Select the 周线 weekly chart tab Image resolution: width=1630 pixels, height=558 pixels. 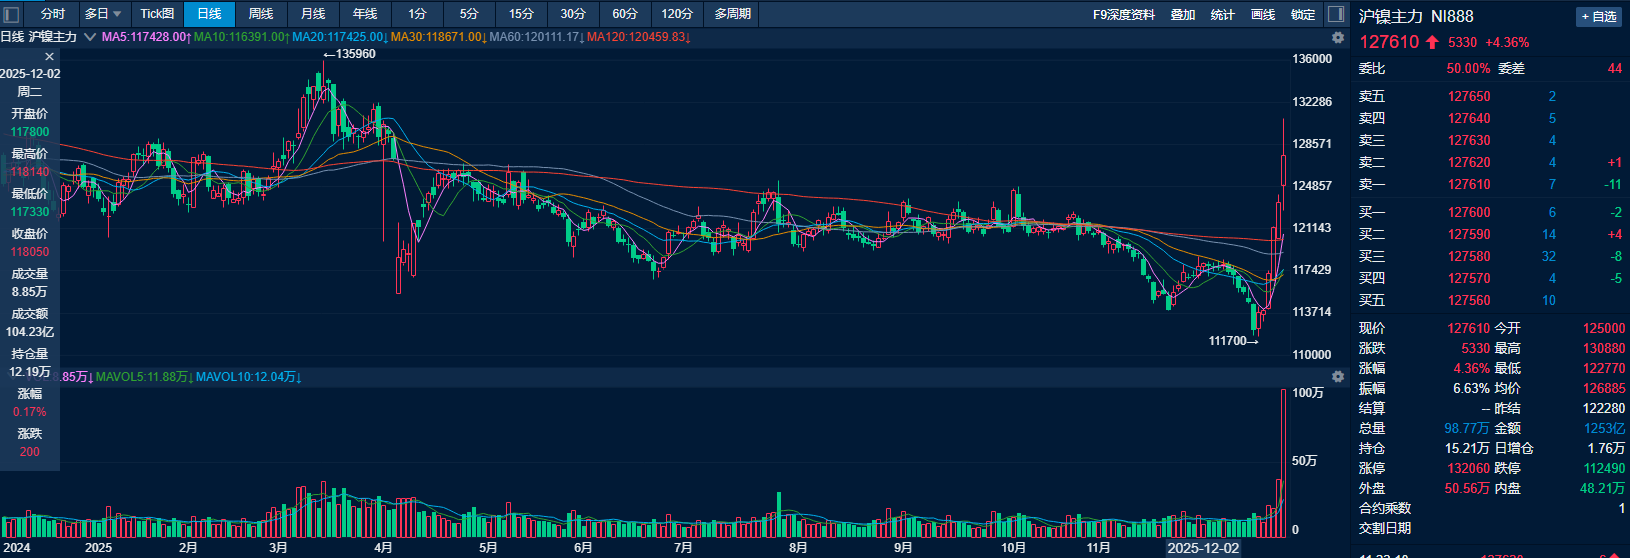tap(261, 14)
